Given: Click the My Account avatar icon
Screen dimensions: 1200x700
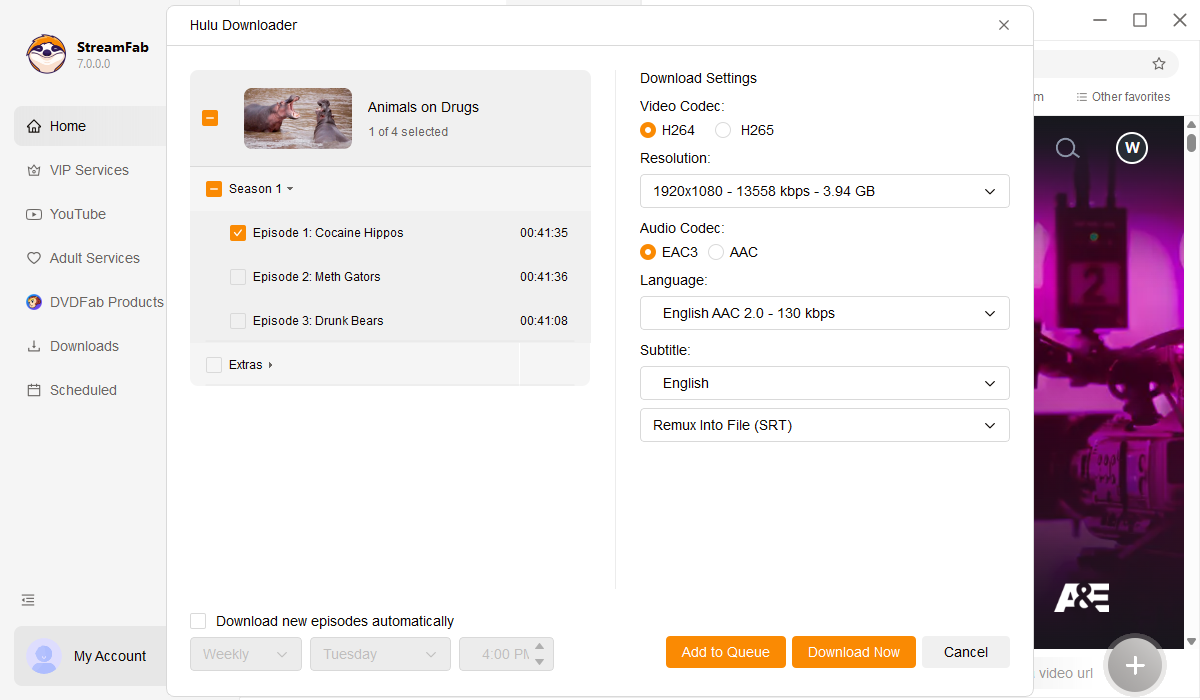Looking at the screenshot, I should tap(44, 656).
